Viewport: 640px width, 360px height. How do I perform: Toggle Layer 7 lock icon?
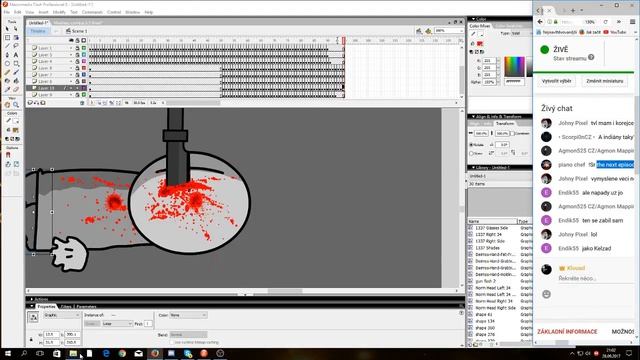pyautogui.click(x=77, y=75)
